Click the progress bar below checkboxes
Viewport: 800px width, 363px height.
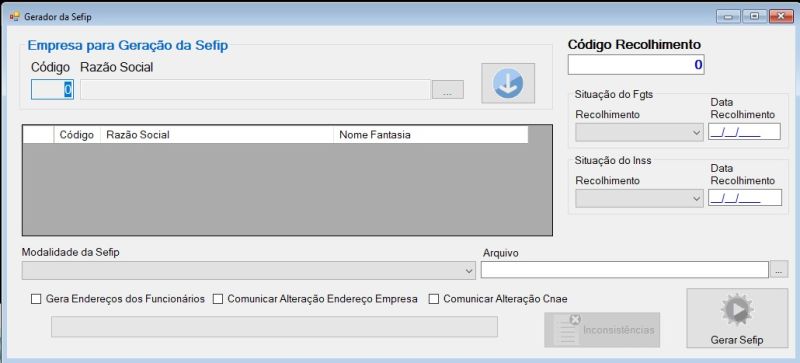coord(274,327)
